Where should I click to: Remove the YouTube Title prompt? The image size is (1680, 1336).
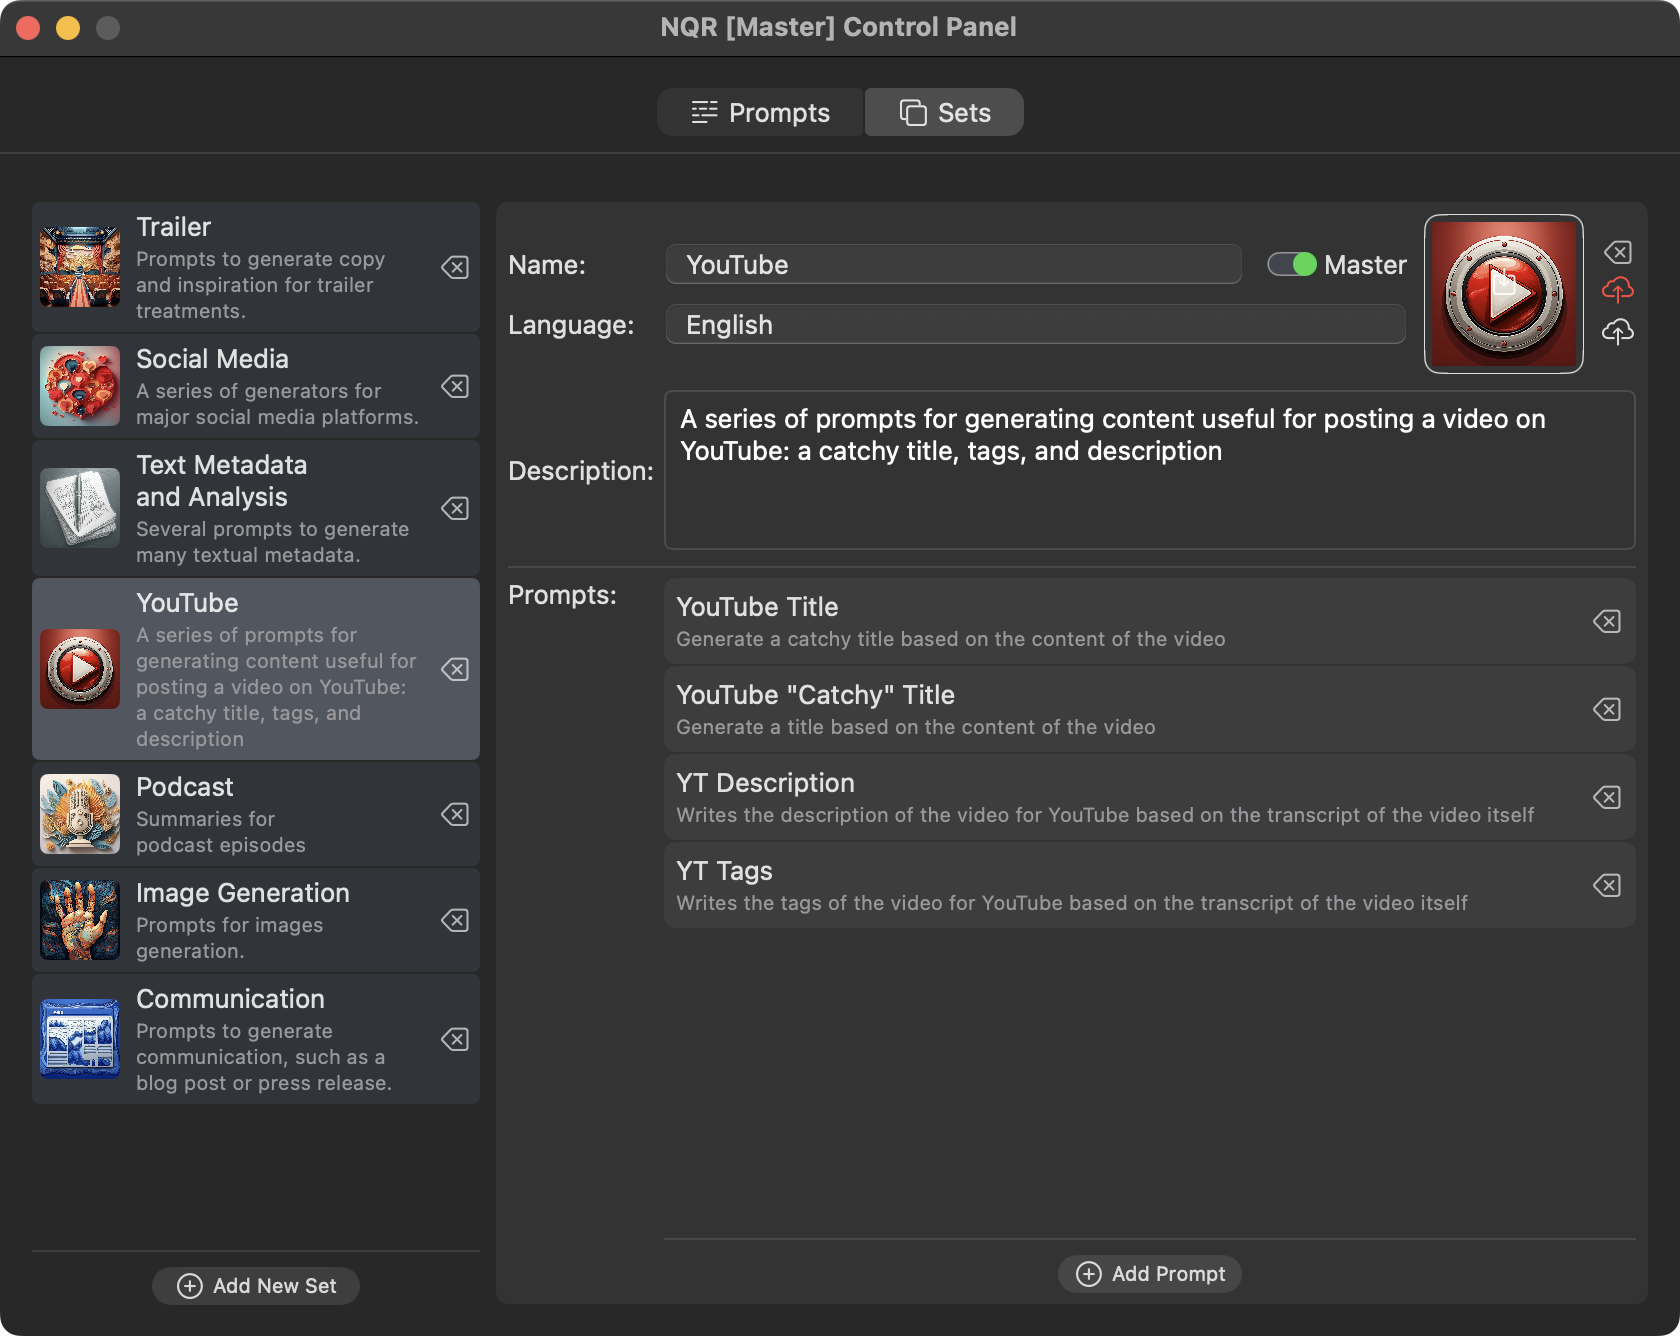click(1606, 622)
